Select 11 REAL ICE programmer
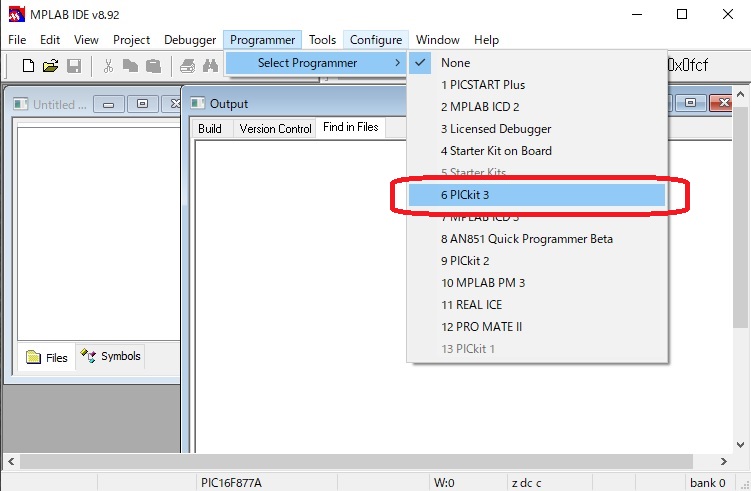 [x=537, y=305]
